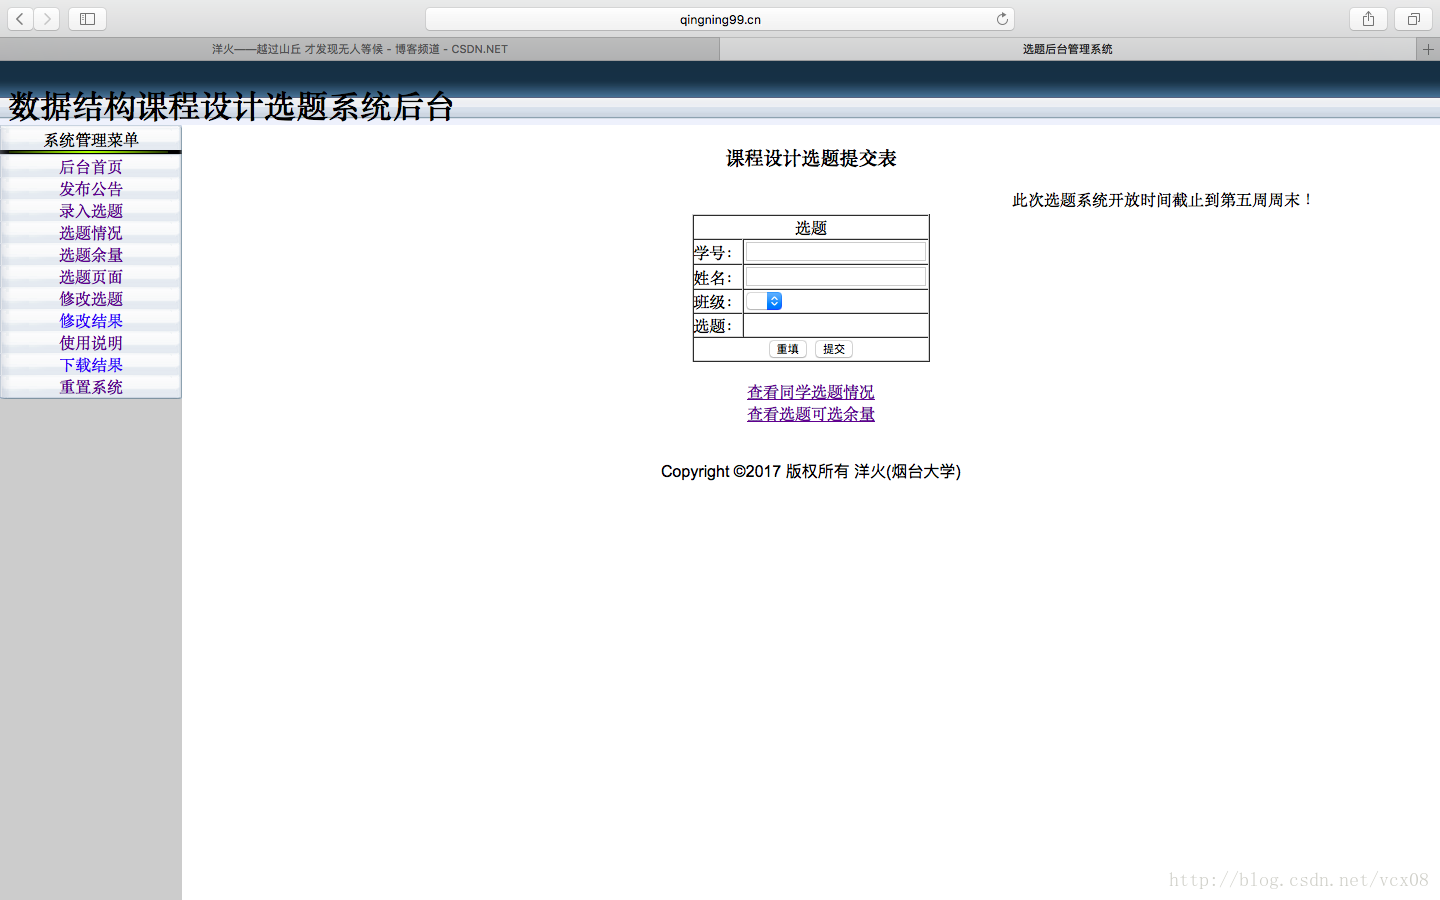1440x900 pixels.
Task: Toggle the Safari sidebar icon
Action: coord(86,18)
